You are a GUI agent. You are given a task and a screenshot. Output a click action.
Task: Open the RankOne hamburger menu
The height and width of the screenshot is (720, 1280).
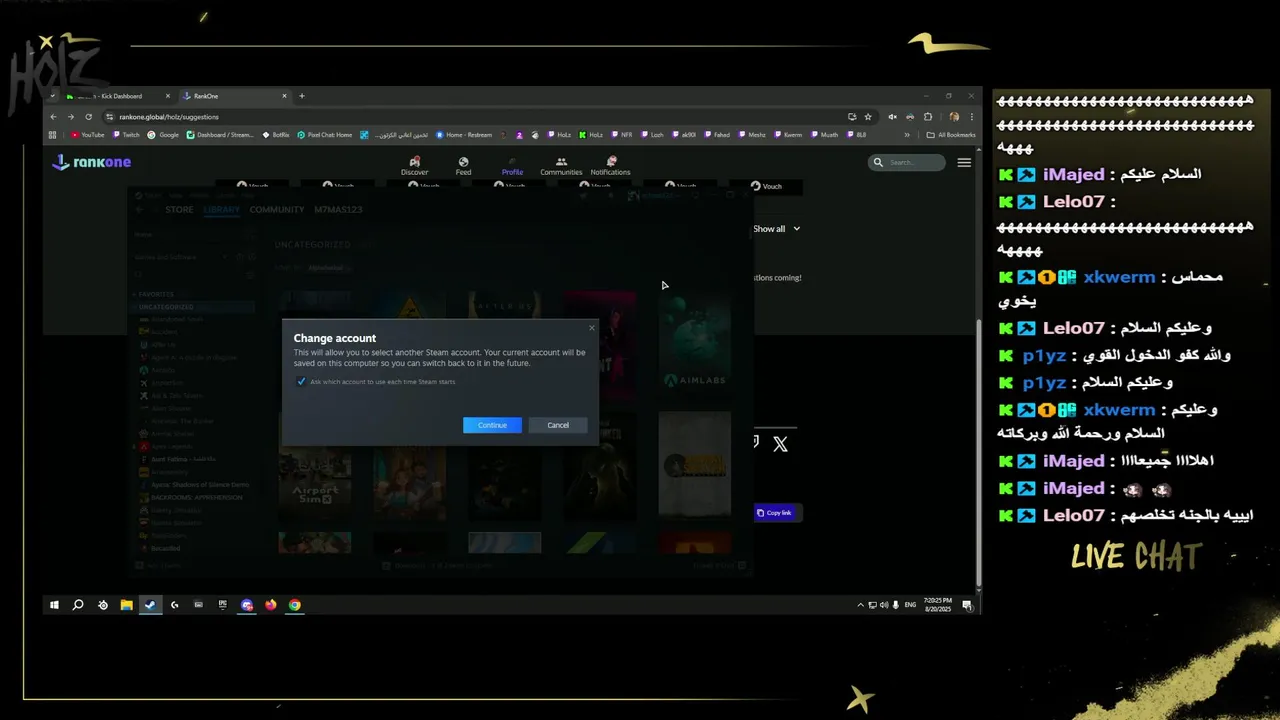tap(964, 162)
